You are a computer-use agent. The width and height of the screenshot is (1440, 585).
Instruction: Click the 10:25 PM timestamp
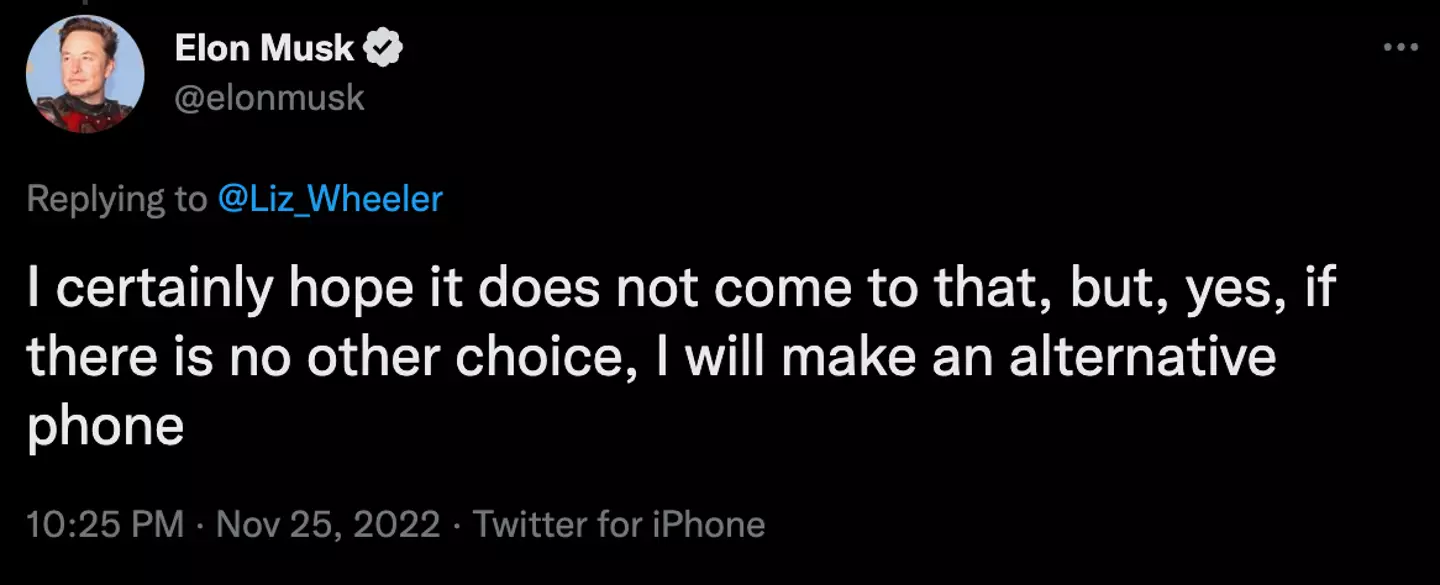click(105, 524)
